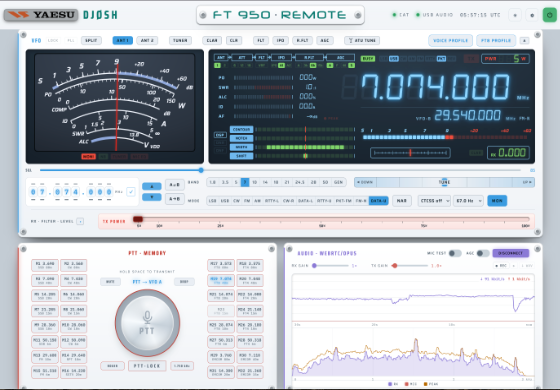This screenshot has width=560, height=390.
Task: Click the IPO button
Action: [x=280, y=40]
